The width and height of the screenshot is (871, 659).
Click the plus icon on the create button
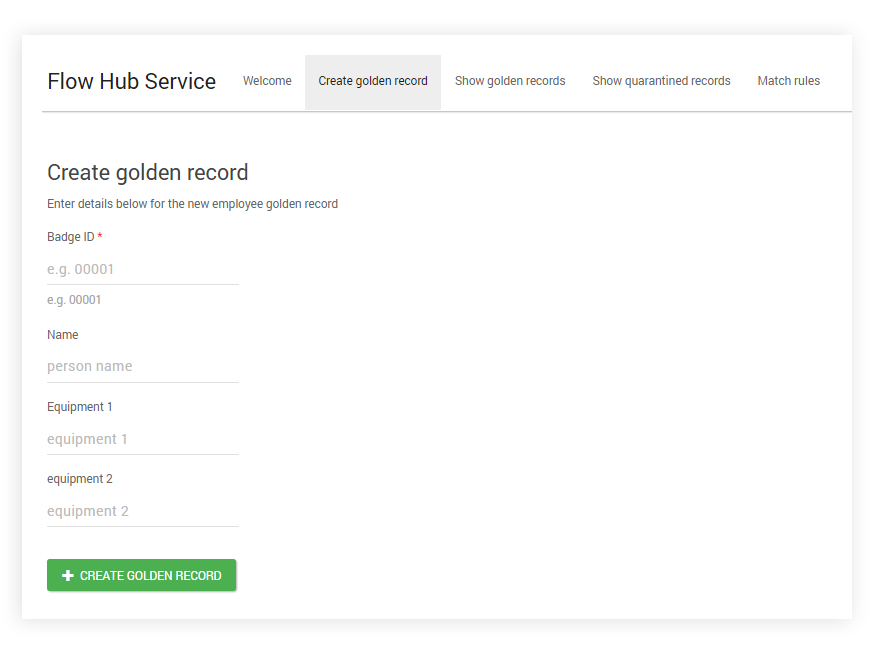66,575
